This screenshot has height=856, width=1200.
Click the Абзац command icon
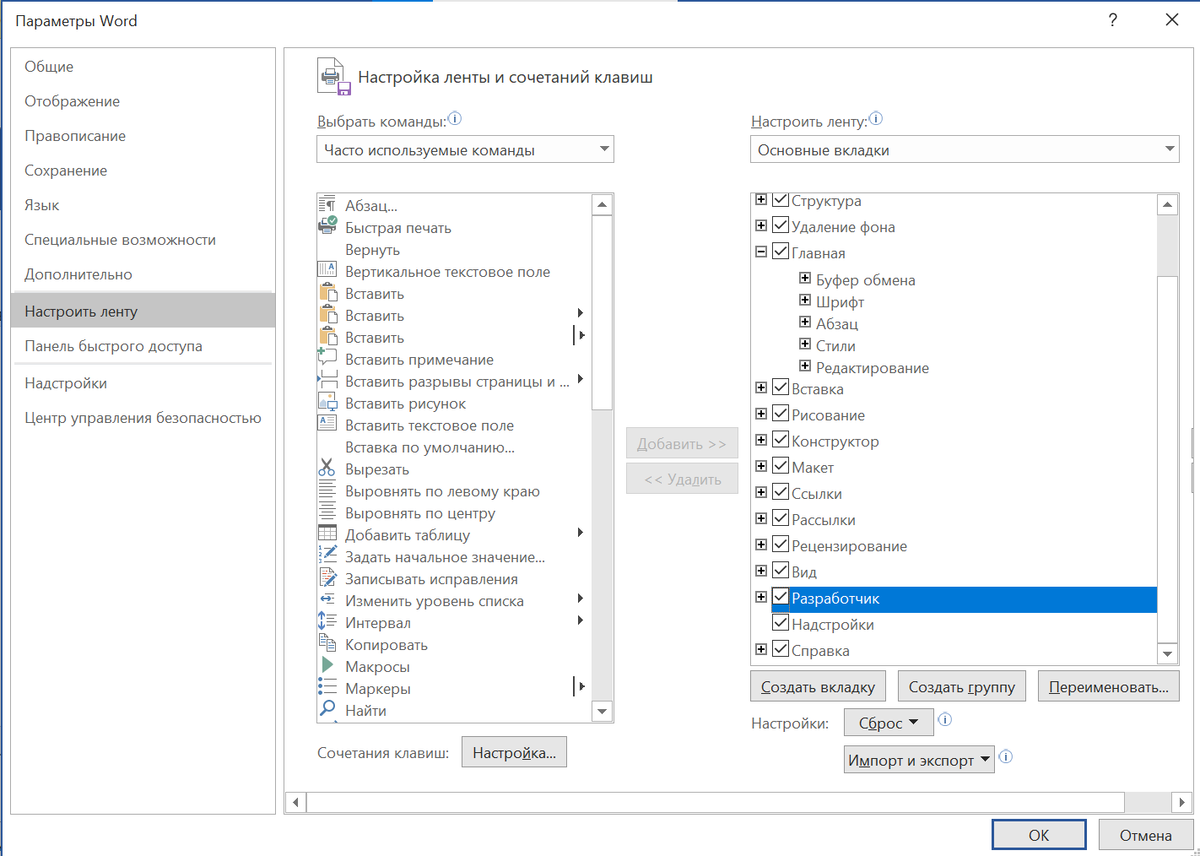pos(327,205)
